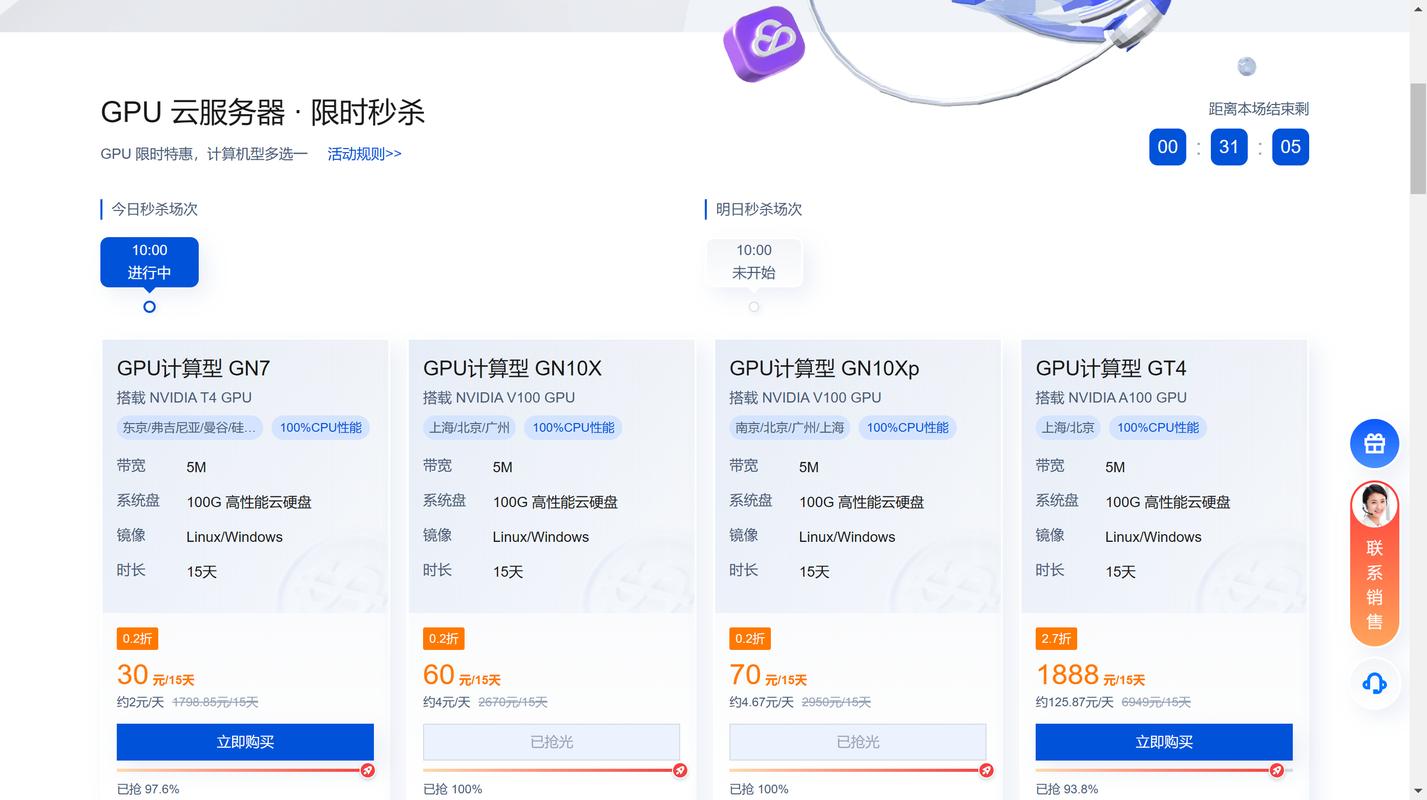Click the 100%CPU性能 tag on GN10Xp card
Screen dimensions: 1427x800
(x=908, y=428)
